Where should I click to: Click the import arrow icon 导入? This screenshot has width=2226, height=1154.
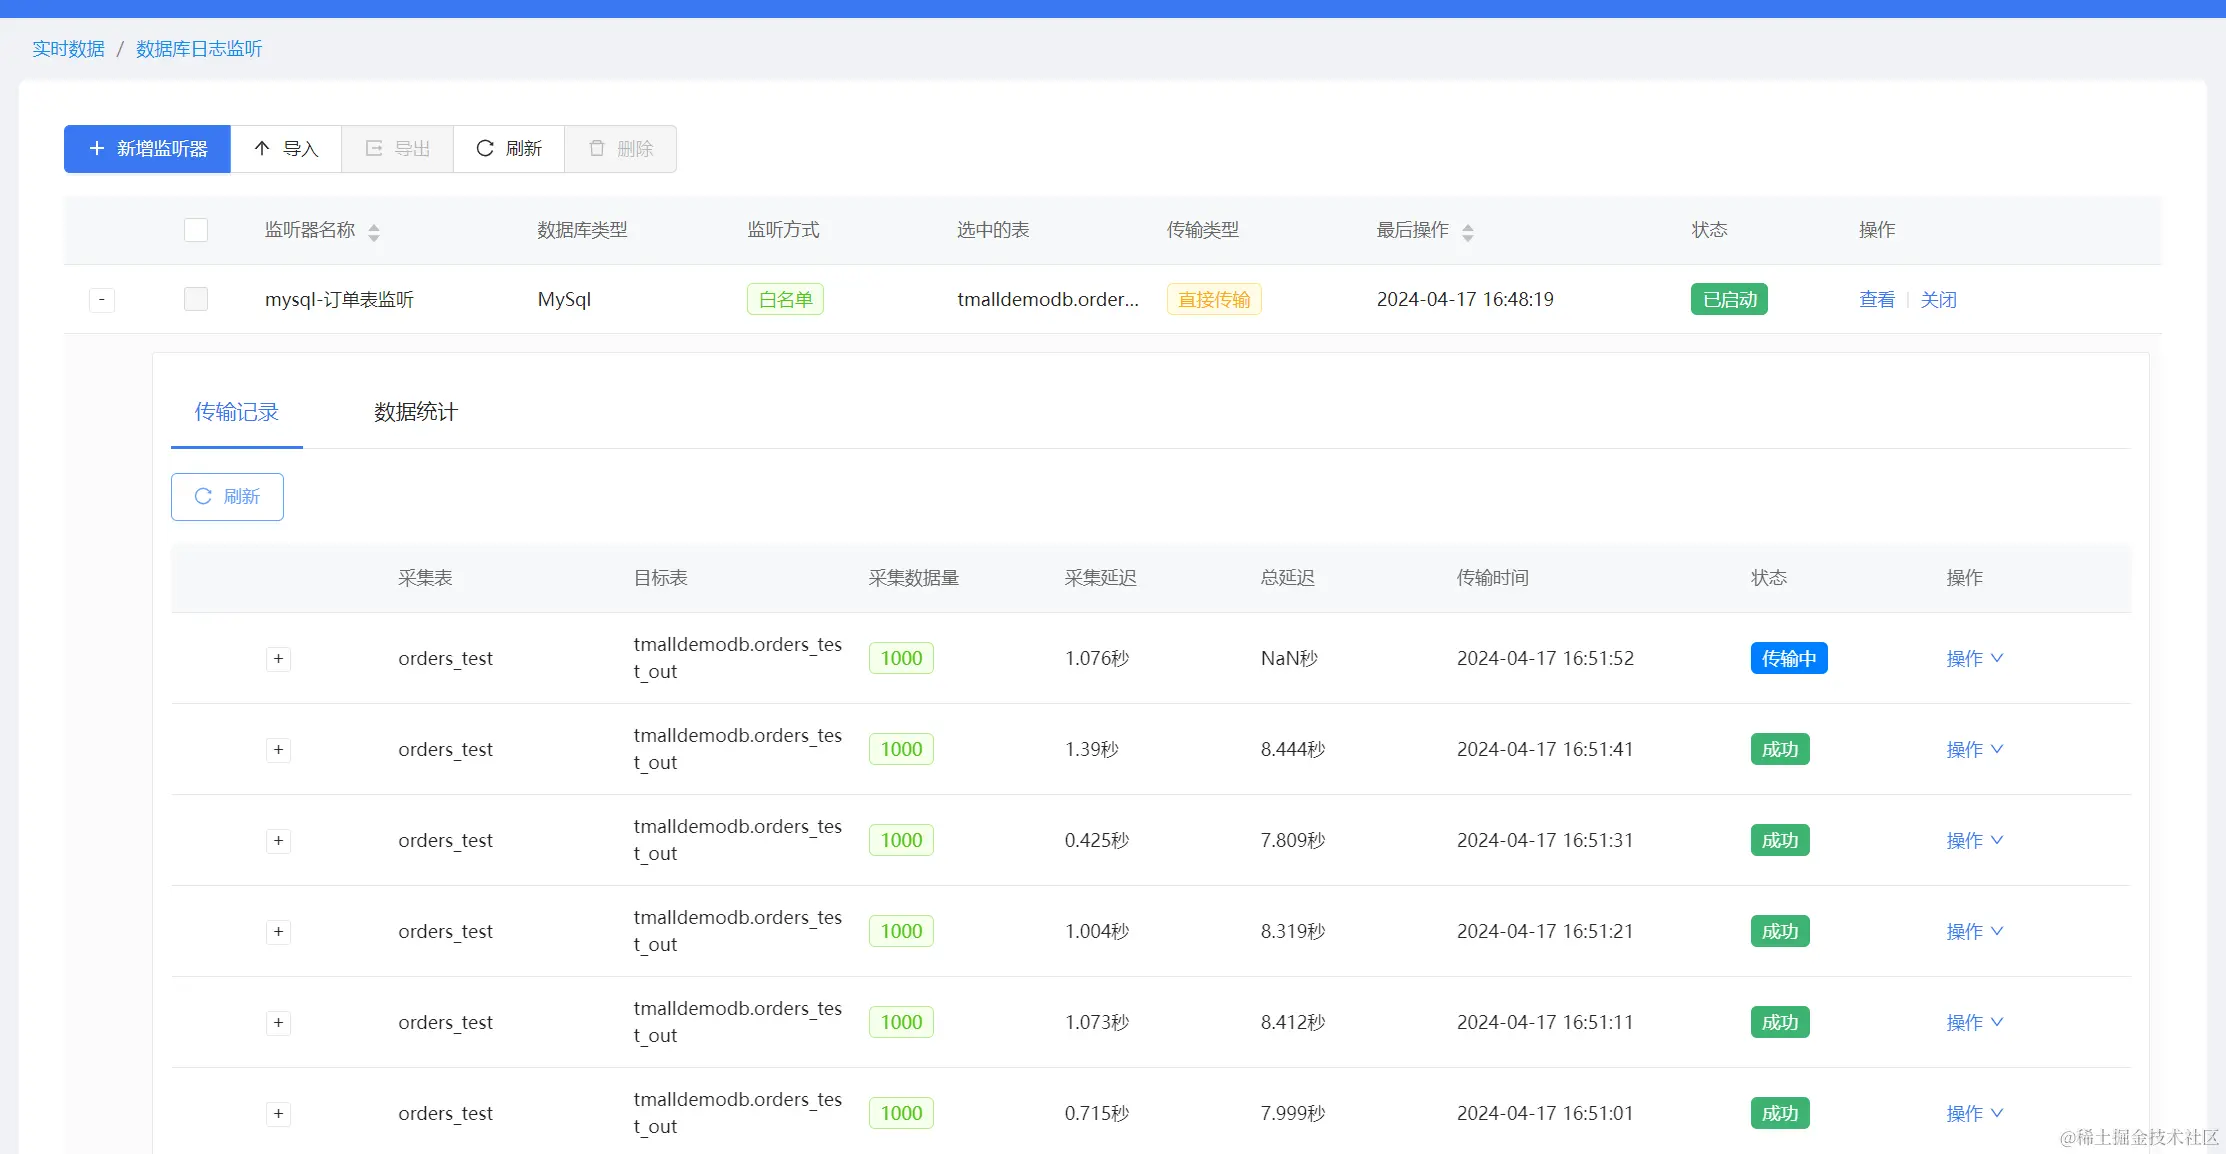click(262, 148)
